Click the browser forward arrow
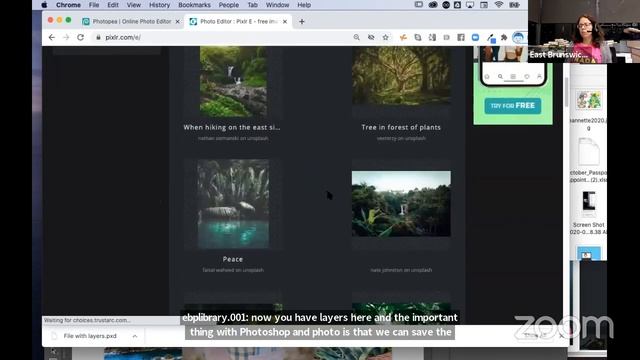This screenshot has width=640, height=360. [x=66, y=37]
